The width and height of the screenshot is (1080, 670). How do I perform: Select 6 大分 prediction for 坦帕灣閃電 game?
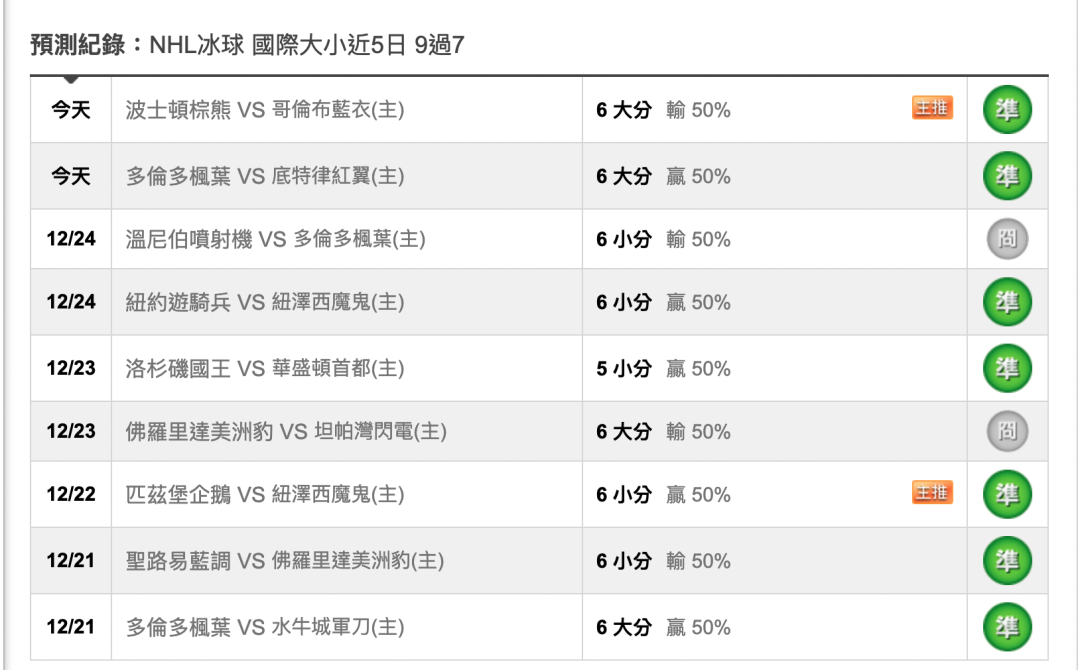623,432
